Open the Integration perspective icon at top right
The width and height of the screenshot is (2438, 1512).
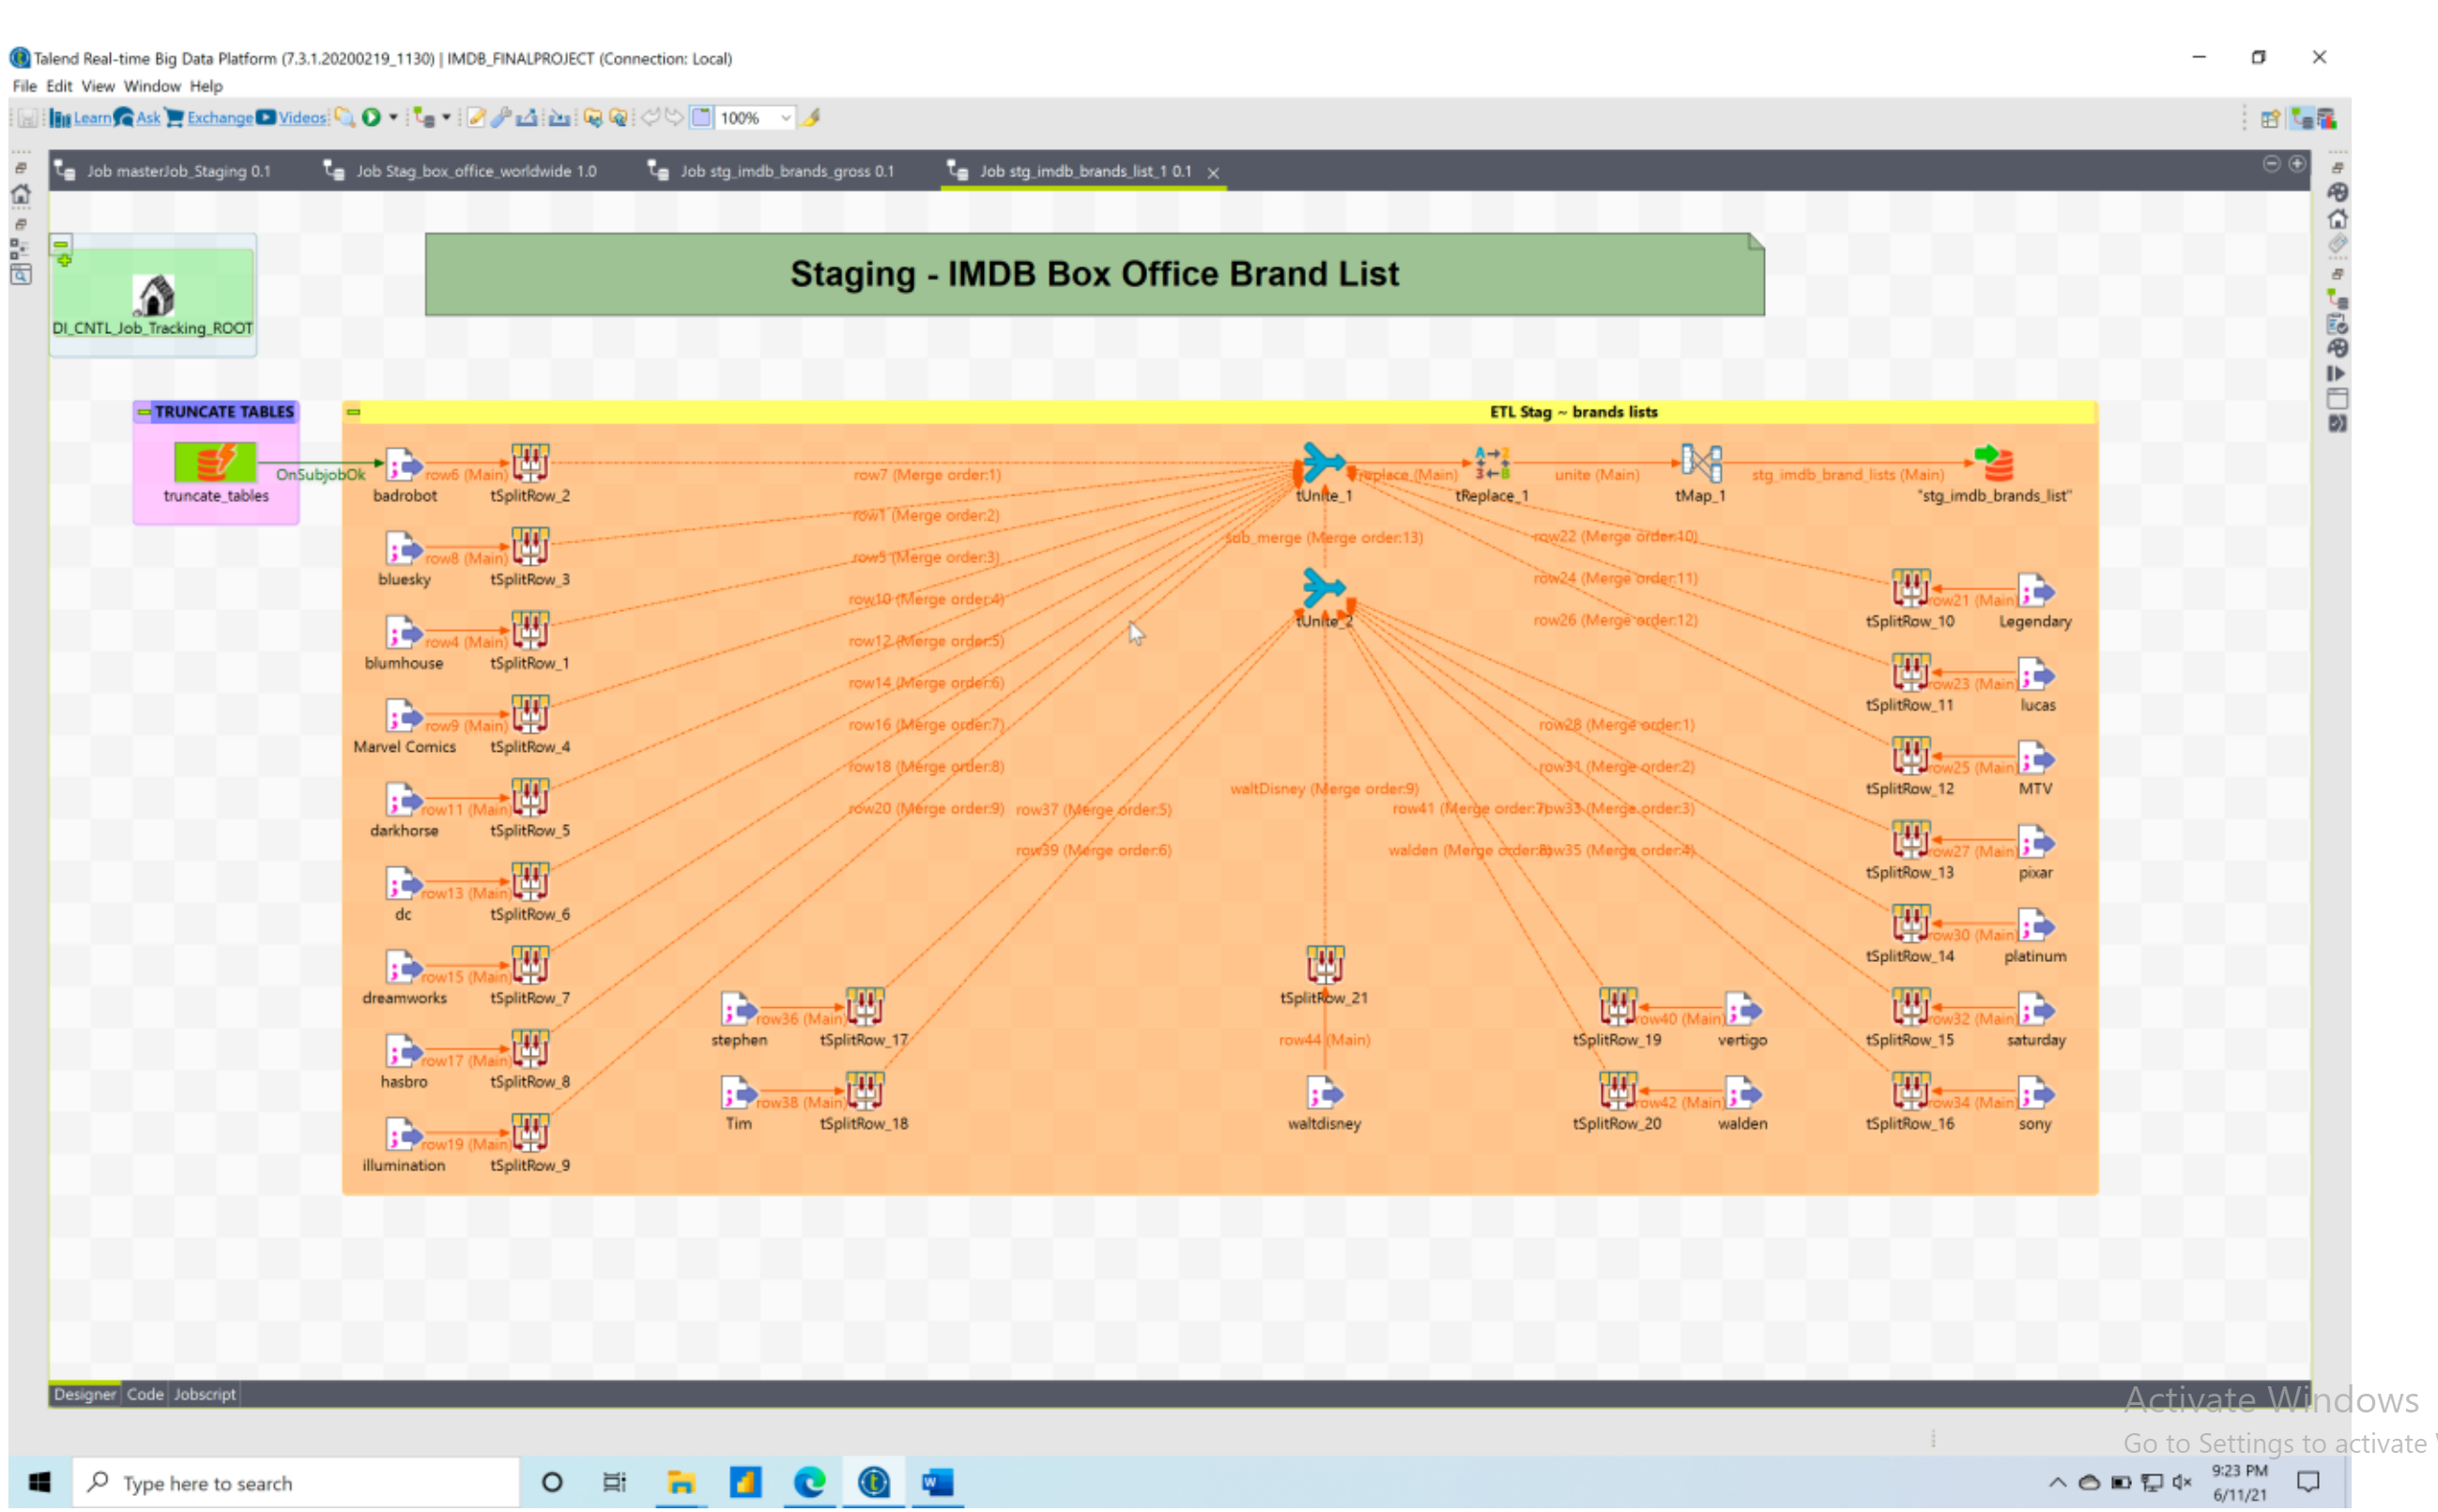[x=2302, y=118]
